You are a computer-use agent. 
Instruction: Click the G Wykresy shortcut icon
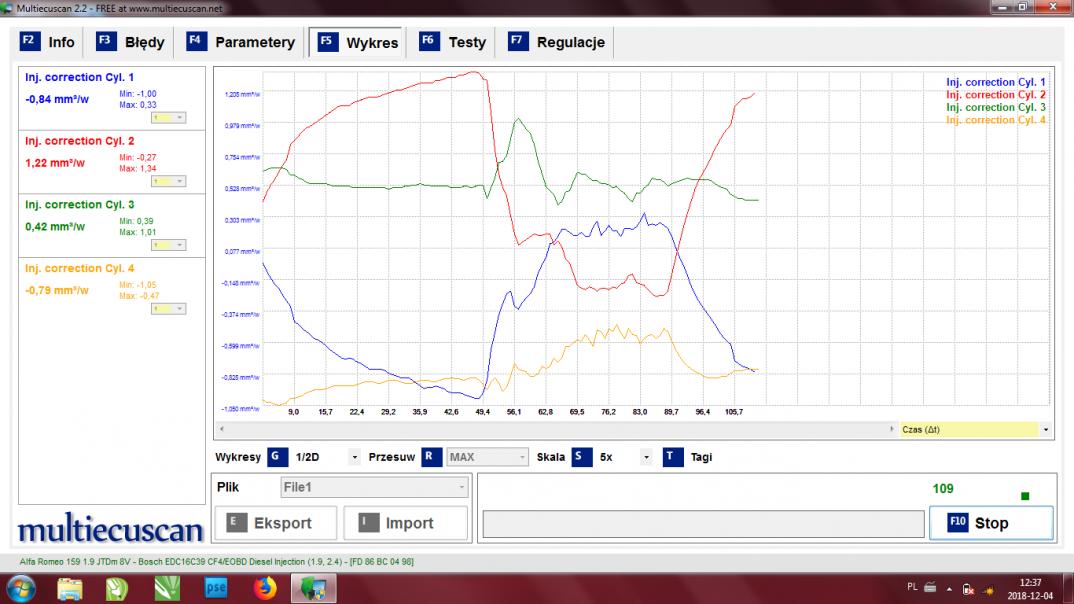click(277, 457)
